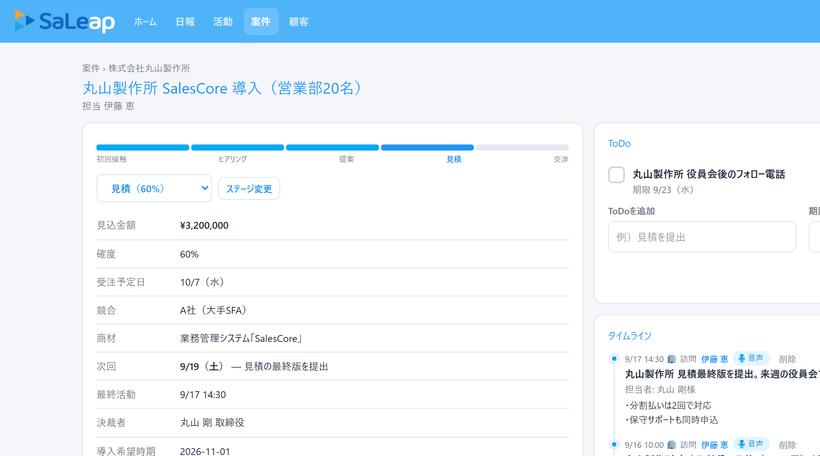Click the 導入希望時期 value 2026-11-01
The image size is (820, 456).
[204, 451]
